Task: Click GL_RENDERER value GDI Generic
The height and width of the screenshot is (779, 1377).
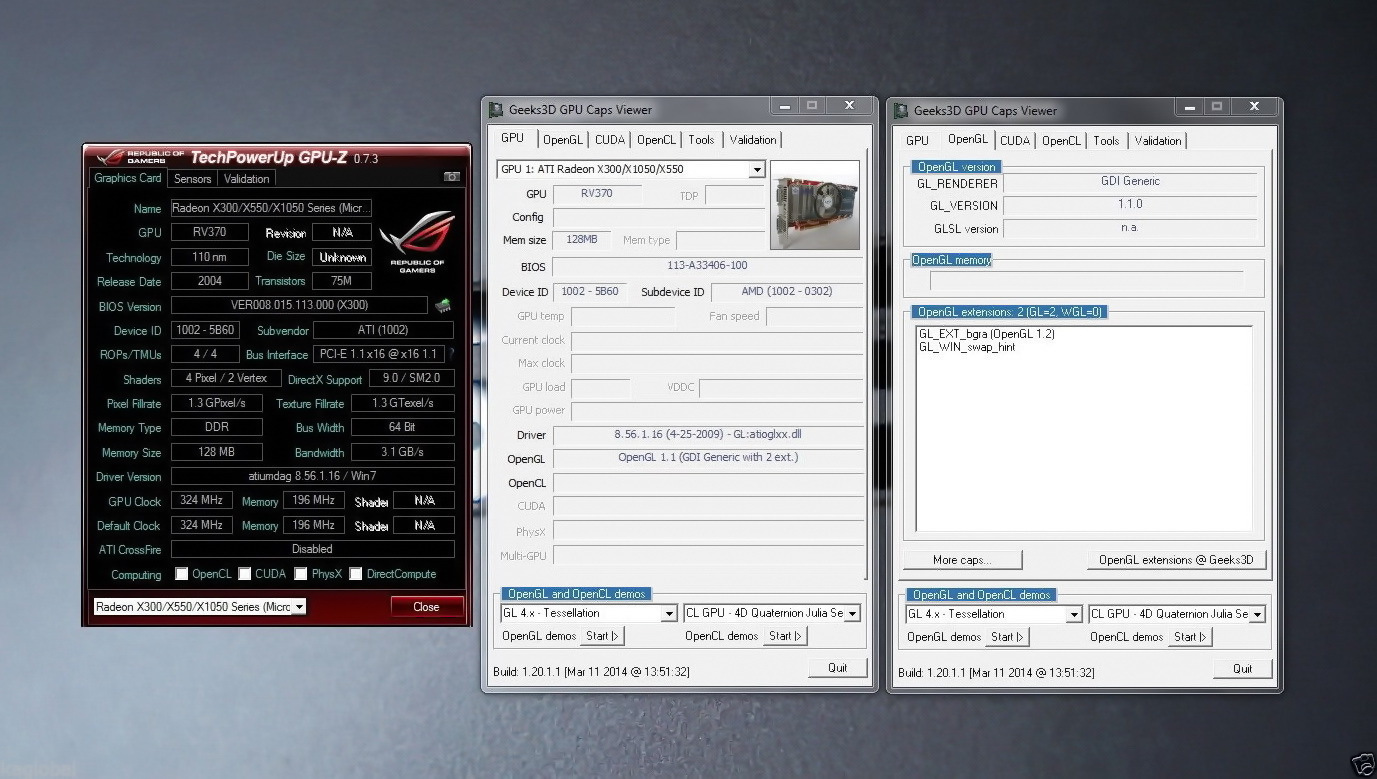Action: pos(1130,182)
